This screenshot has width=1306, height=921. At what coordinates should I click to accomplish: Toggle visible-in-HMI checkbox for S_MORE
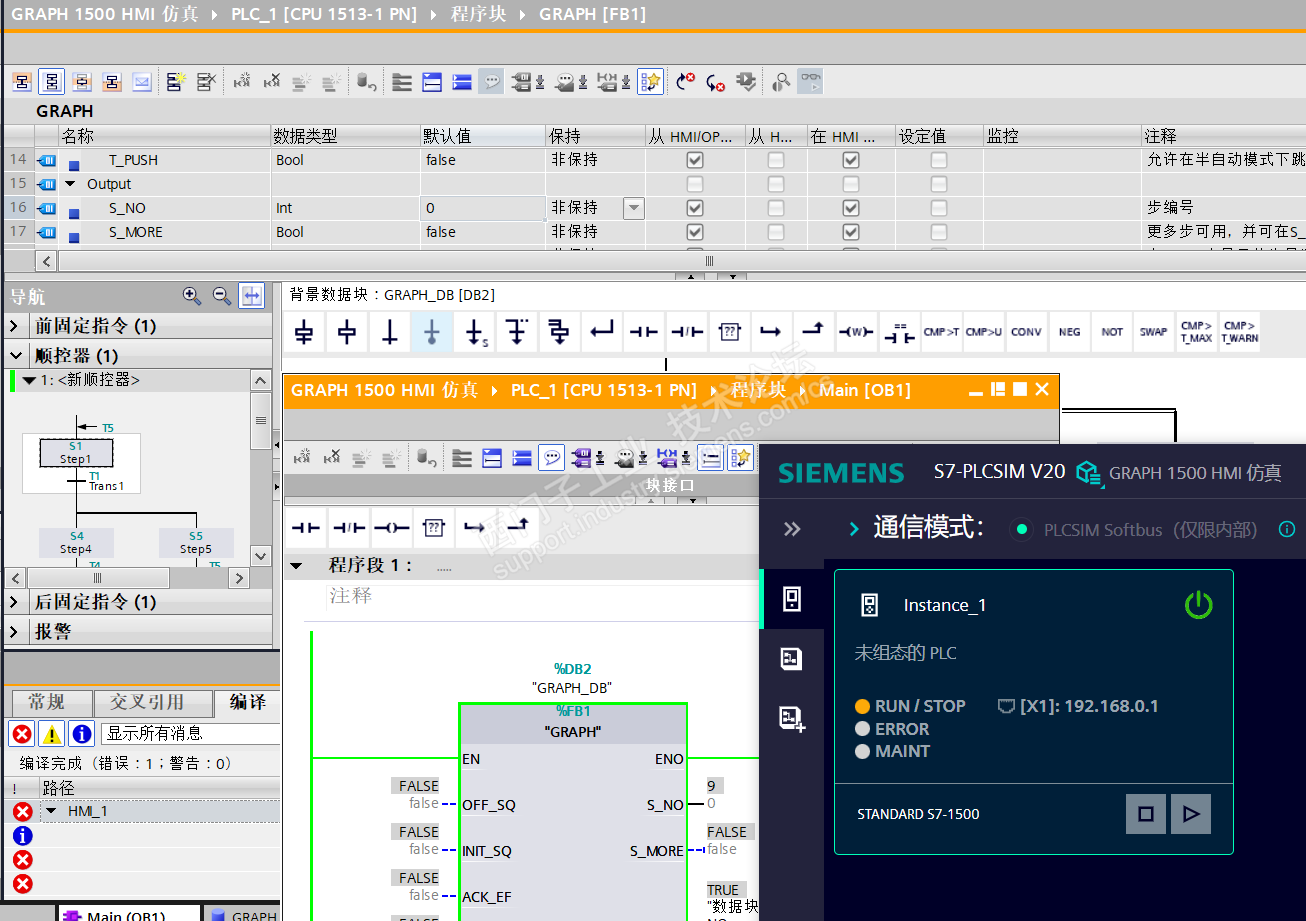[x=850, y=232]
